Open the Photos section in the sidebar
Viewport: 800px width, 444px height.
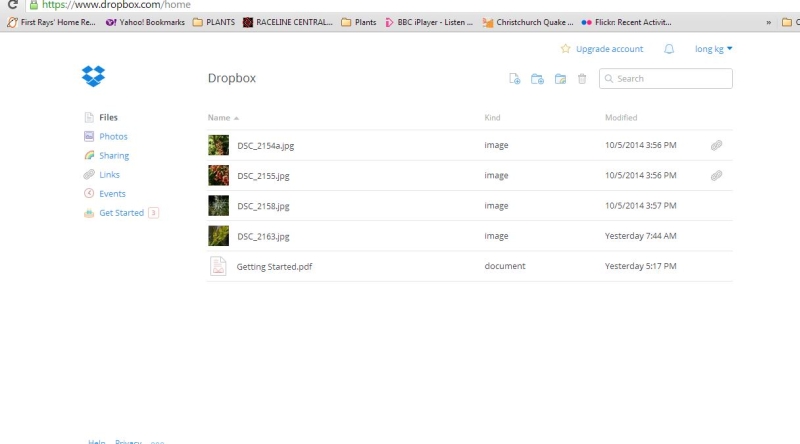coord(113,137)
